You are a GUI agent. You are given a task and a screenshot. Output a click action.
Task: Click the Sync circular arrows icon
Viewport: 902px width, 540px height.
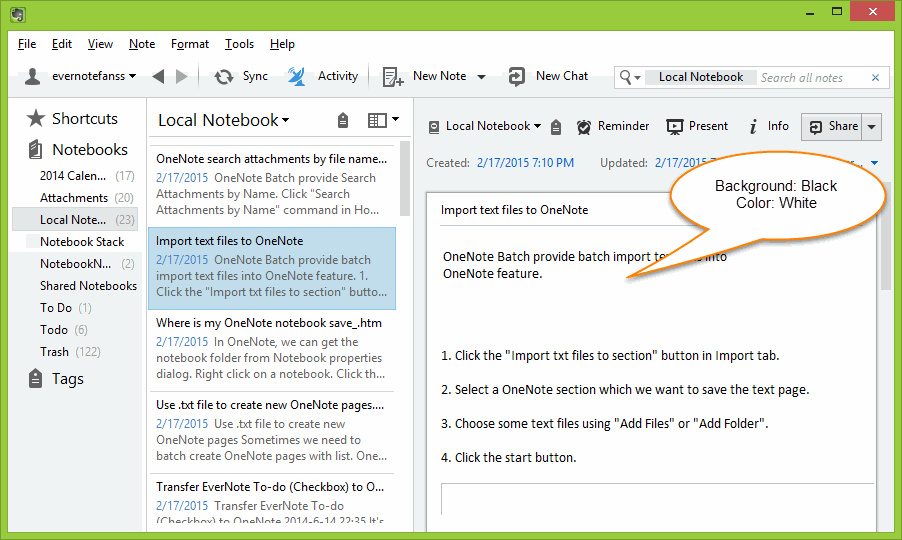(224, 76)
